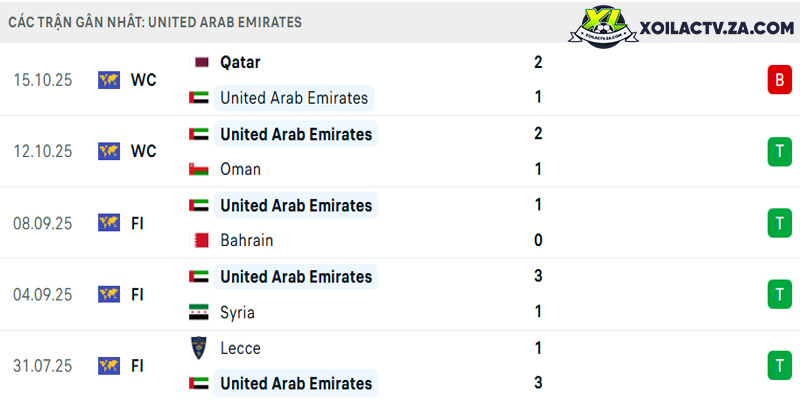This screenshot has height=400, width=800.
Task: Open the Qatar team link
Action: [240, 62]
